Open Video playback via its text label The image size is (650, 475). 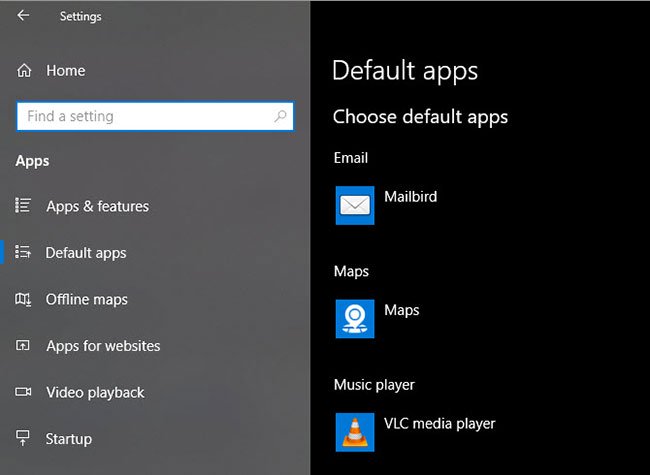pos(95,392)
